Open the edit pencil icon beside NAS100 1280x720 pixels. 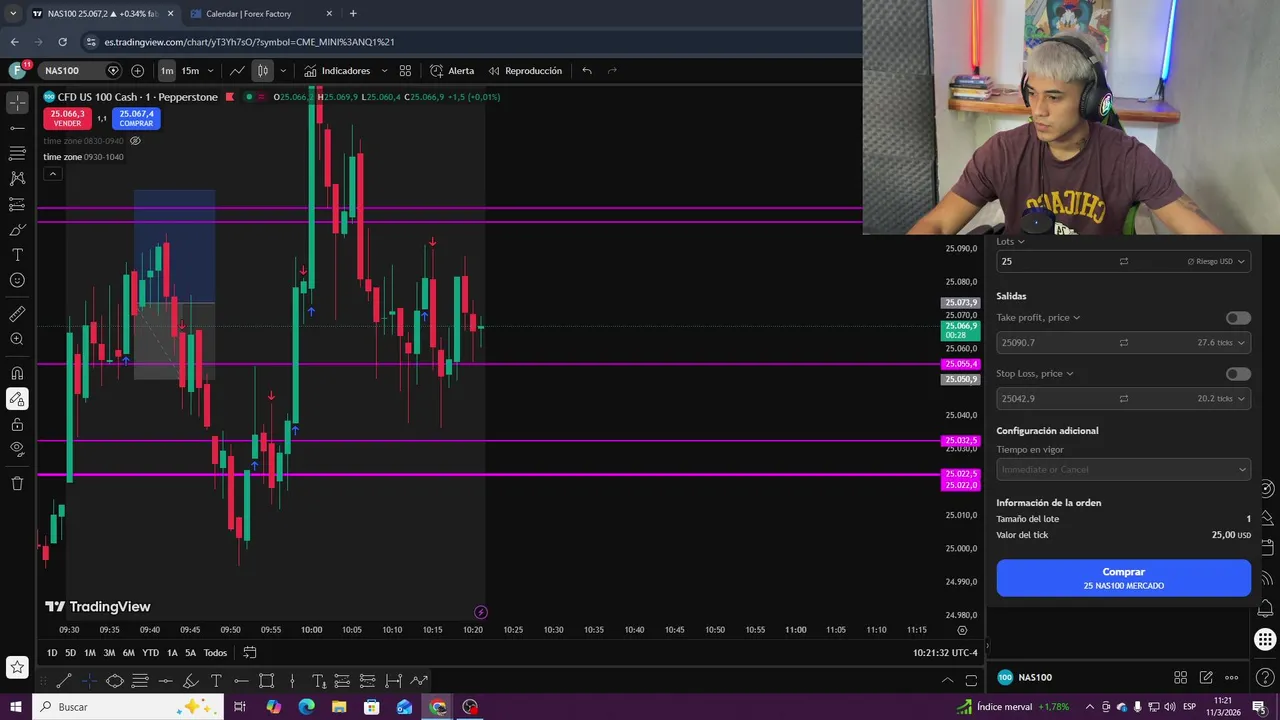[1206, 678]
